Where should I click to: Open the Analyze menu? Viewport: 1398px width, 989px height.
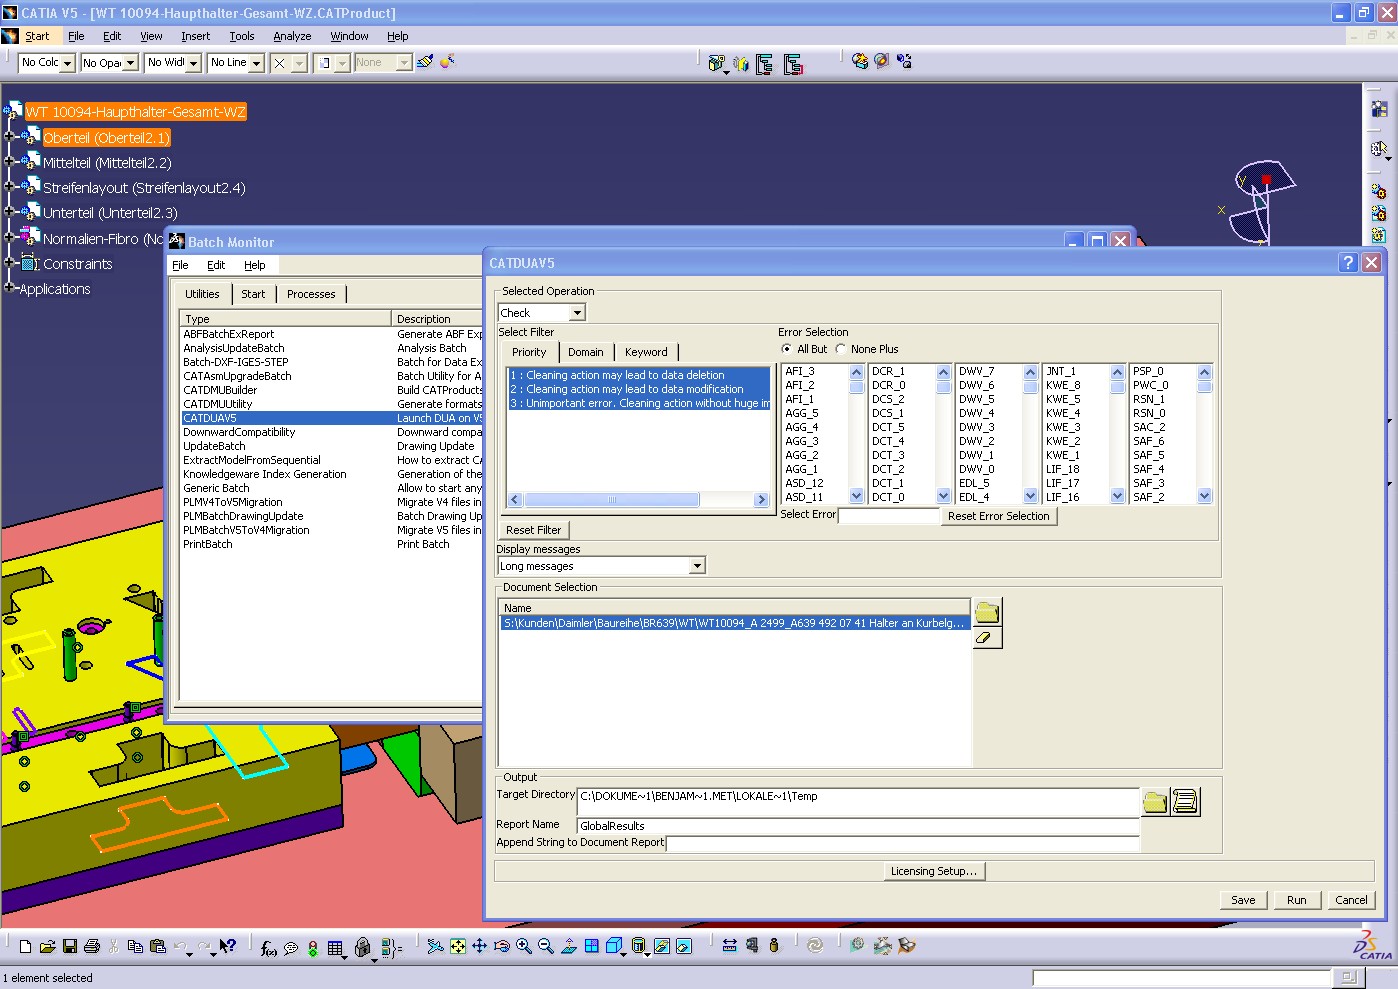coord(292,36)
